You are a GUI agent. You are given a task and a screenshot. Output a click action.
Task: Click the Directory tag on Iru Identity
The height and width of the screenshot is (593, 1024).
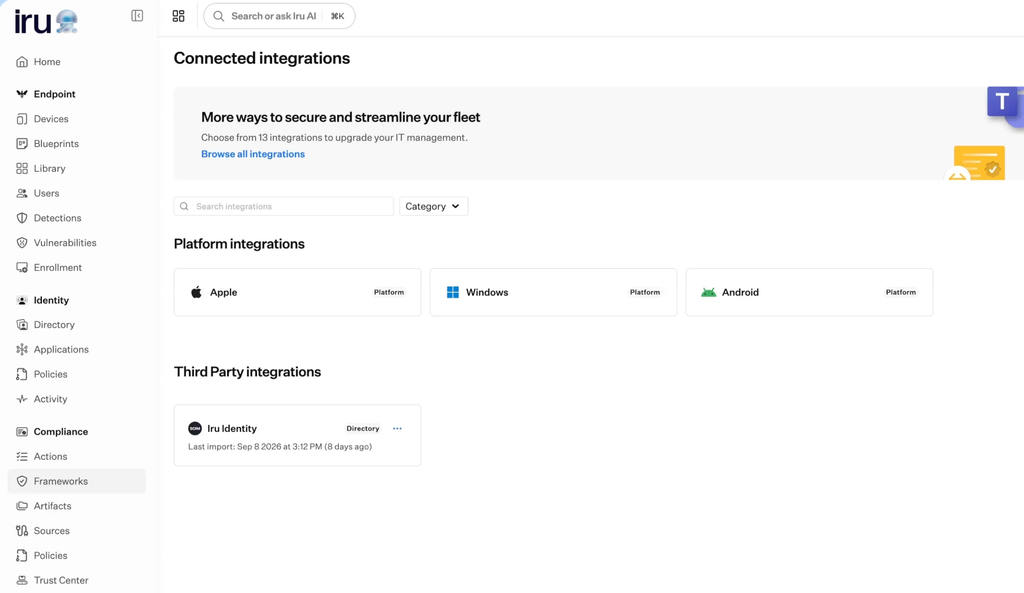pos(362,428)
